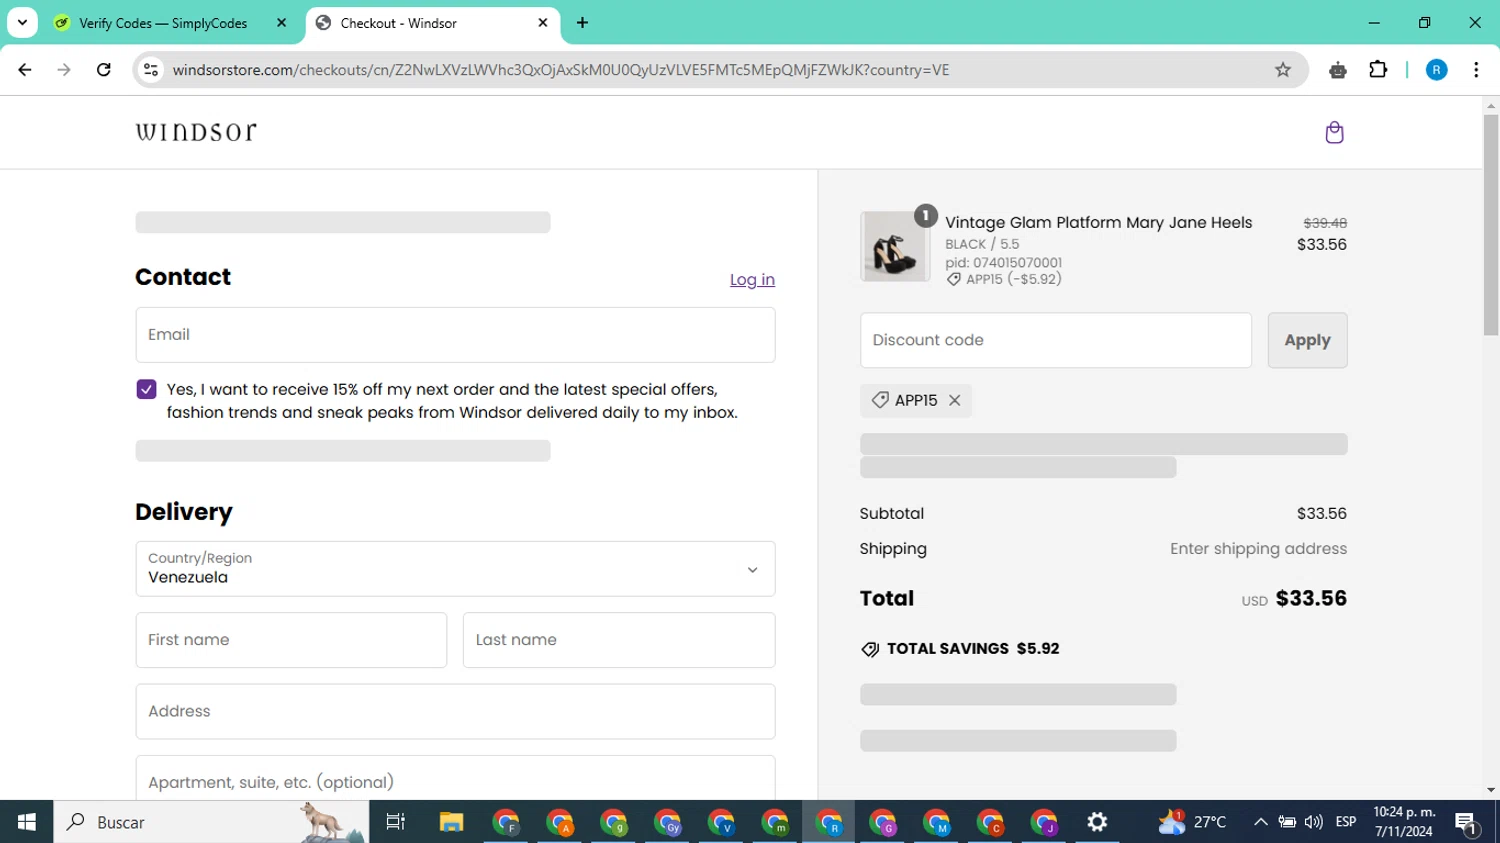Reload the checkout page
Screen dimensions: 1500x843
[x=104, y=70]
